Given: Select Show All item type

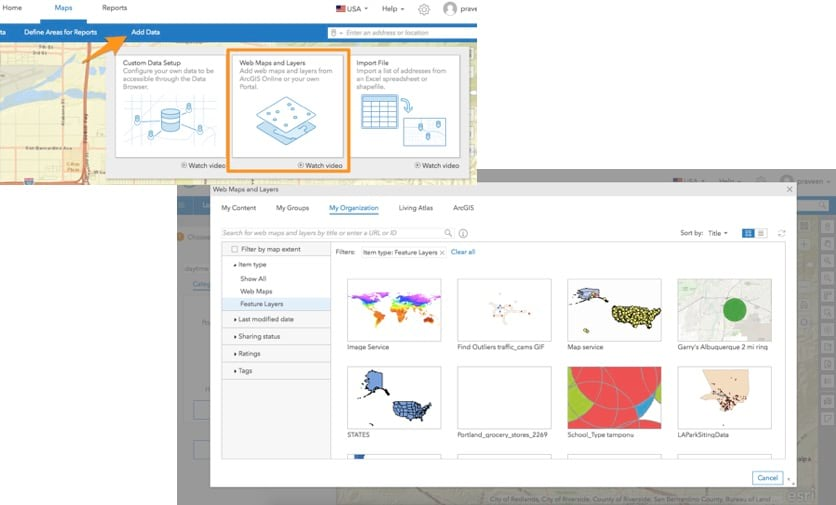Looking at the screenshot, I should [253, 278].
